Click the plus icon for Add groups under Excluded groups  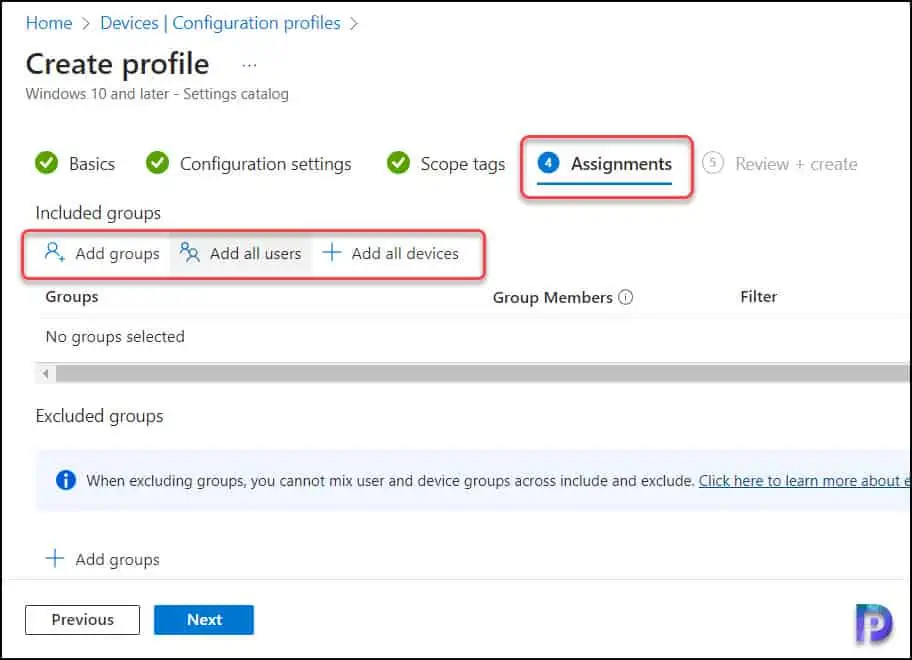point(55,558)
